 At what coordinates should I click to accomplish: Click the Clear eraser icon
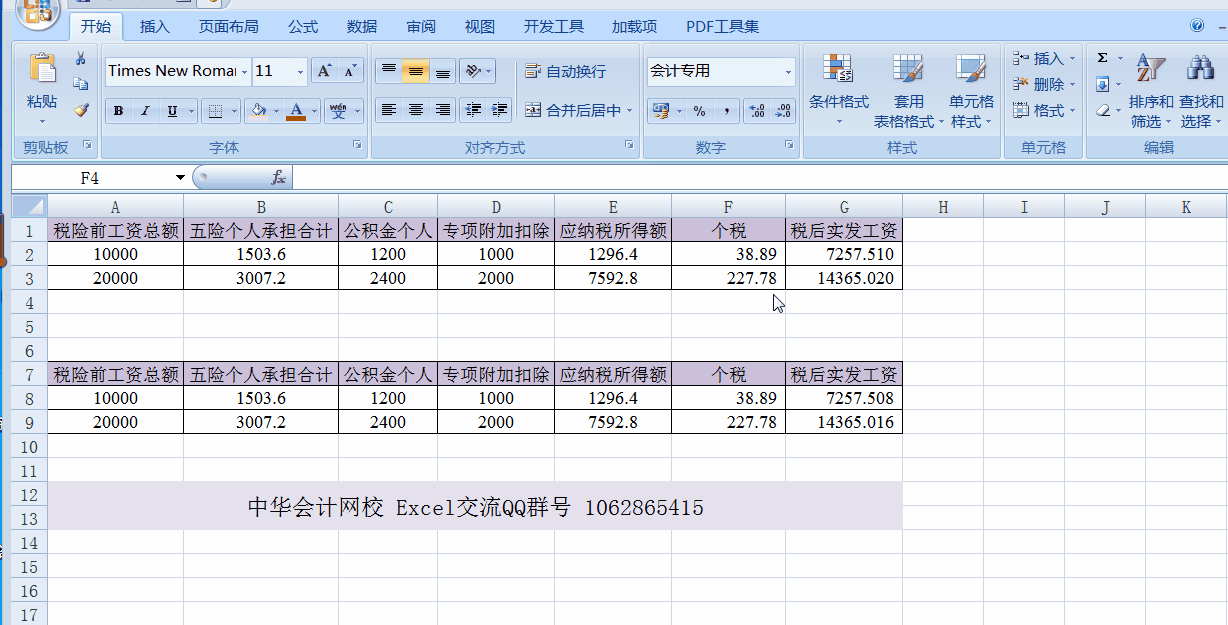tap(1102, 111)
